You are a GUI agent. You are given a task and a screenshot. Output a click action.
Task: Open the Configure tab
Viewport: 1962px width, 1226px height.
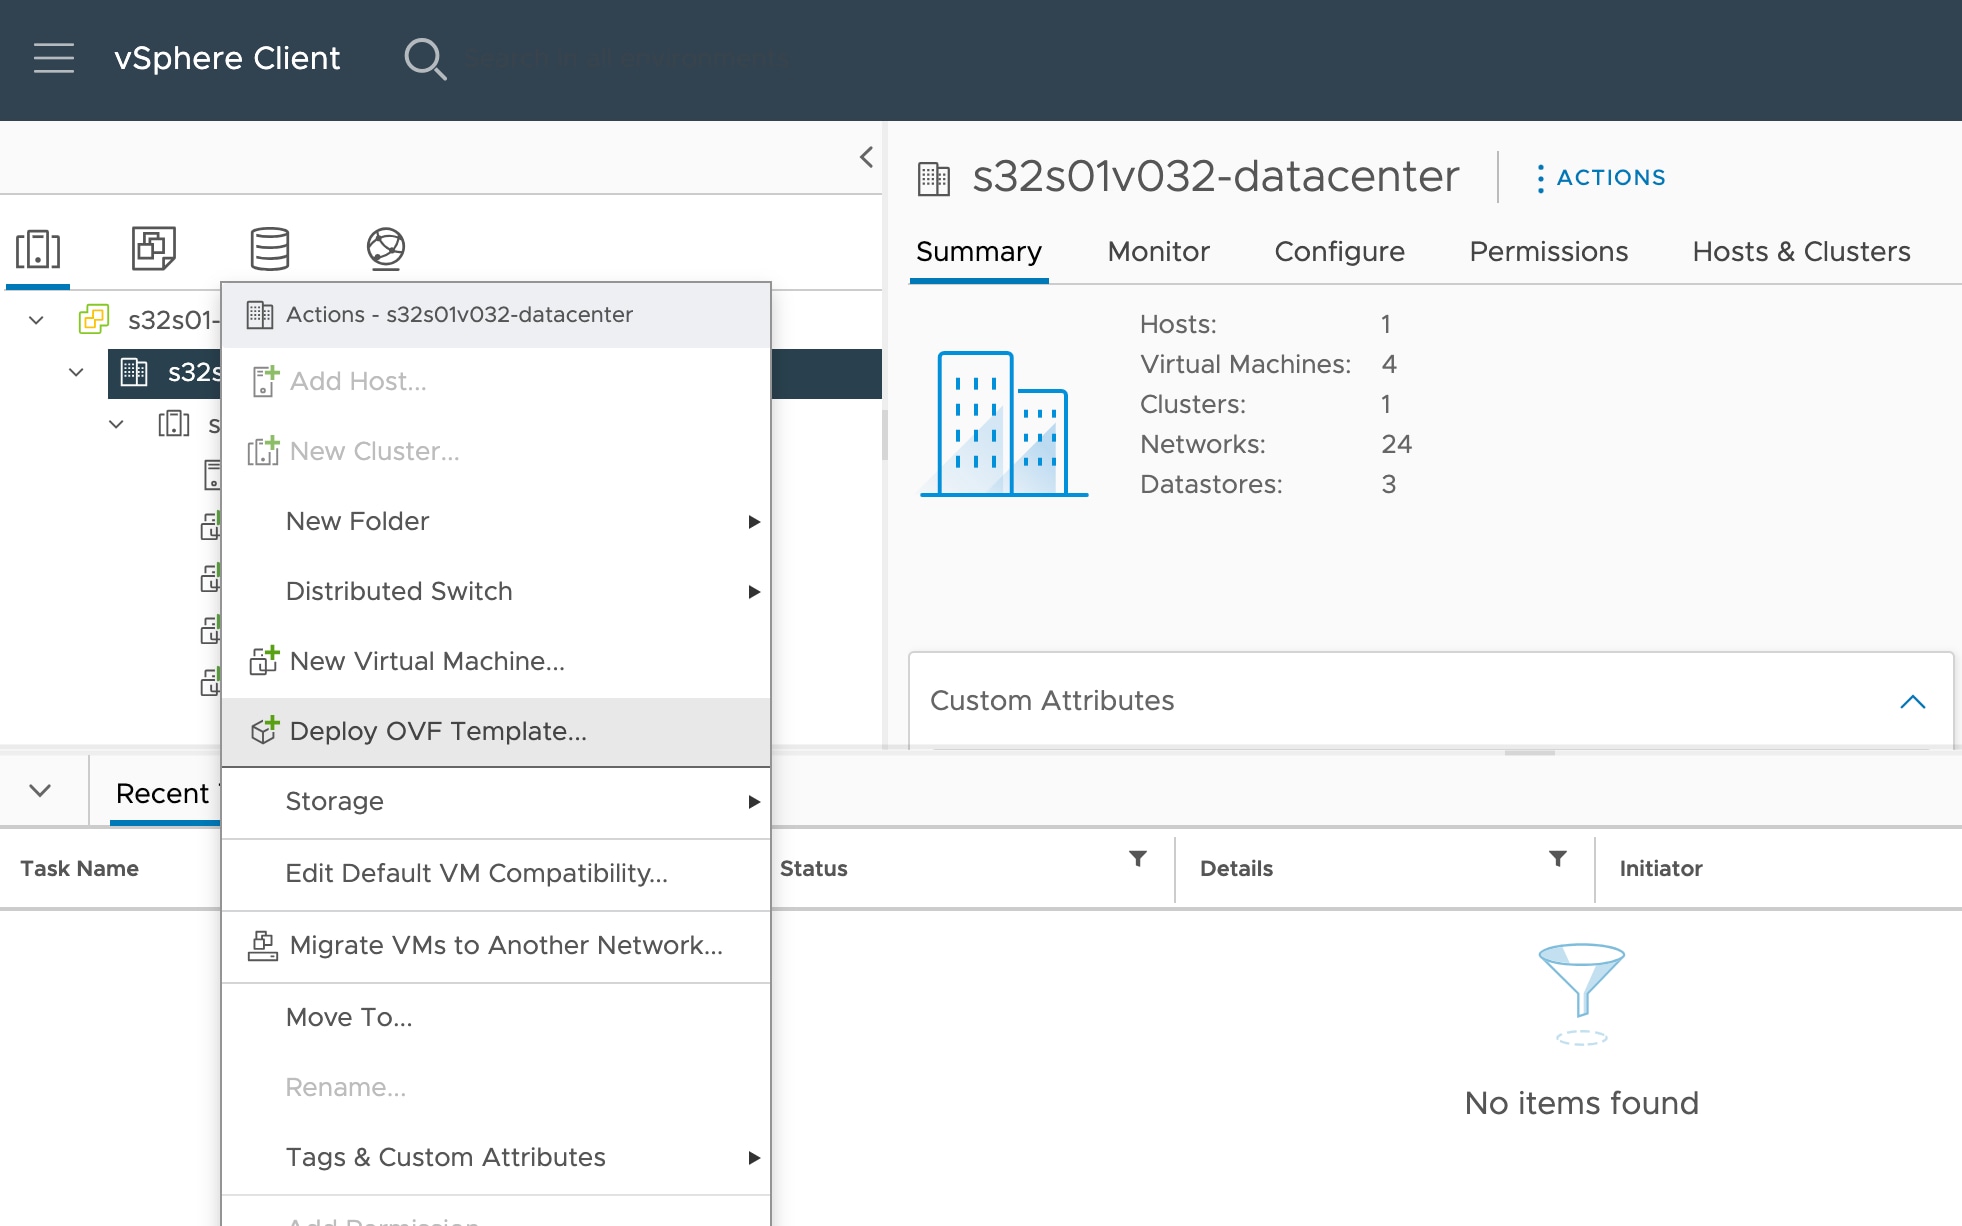1339,252
